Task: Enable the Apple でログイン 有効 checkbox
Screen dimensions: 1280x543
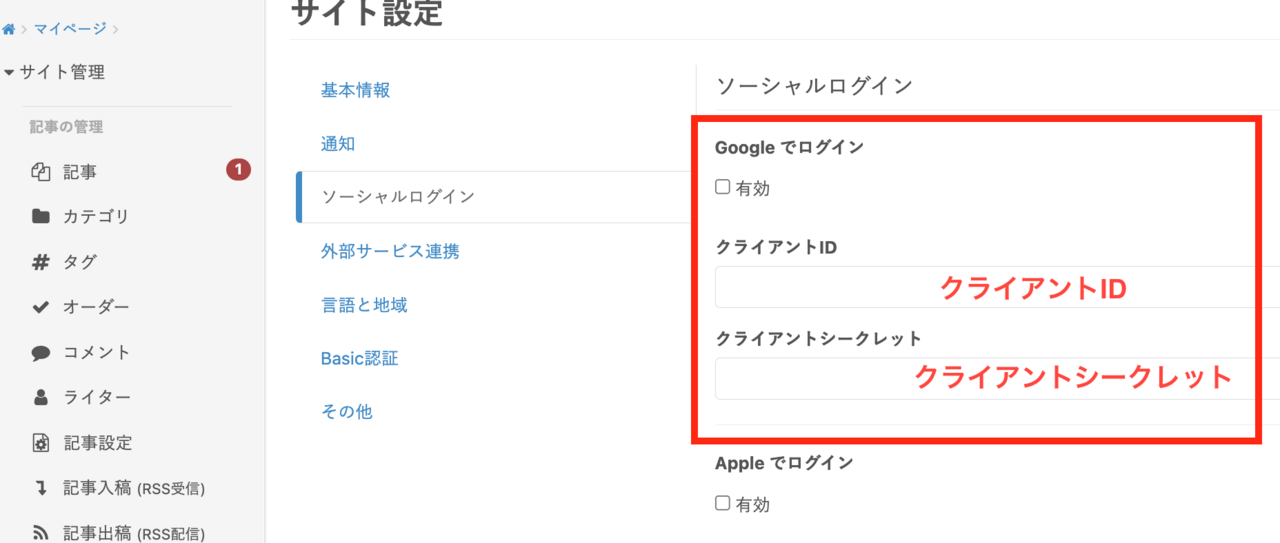Action: (723, 503)
